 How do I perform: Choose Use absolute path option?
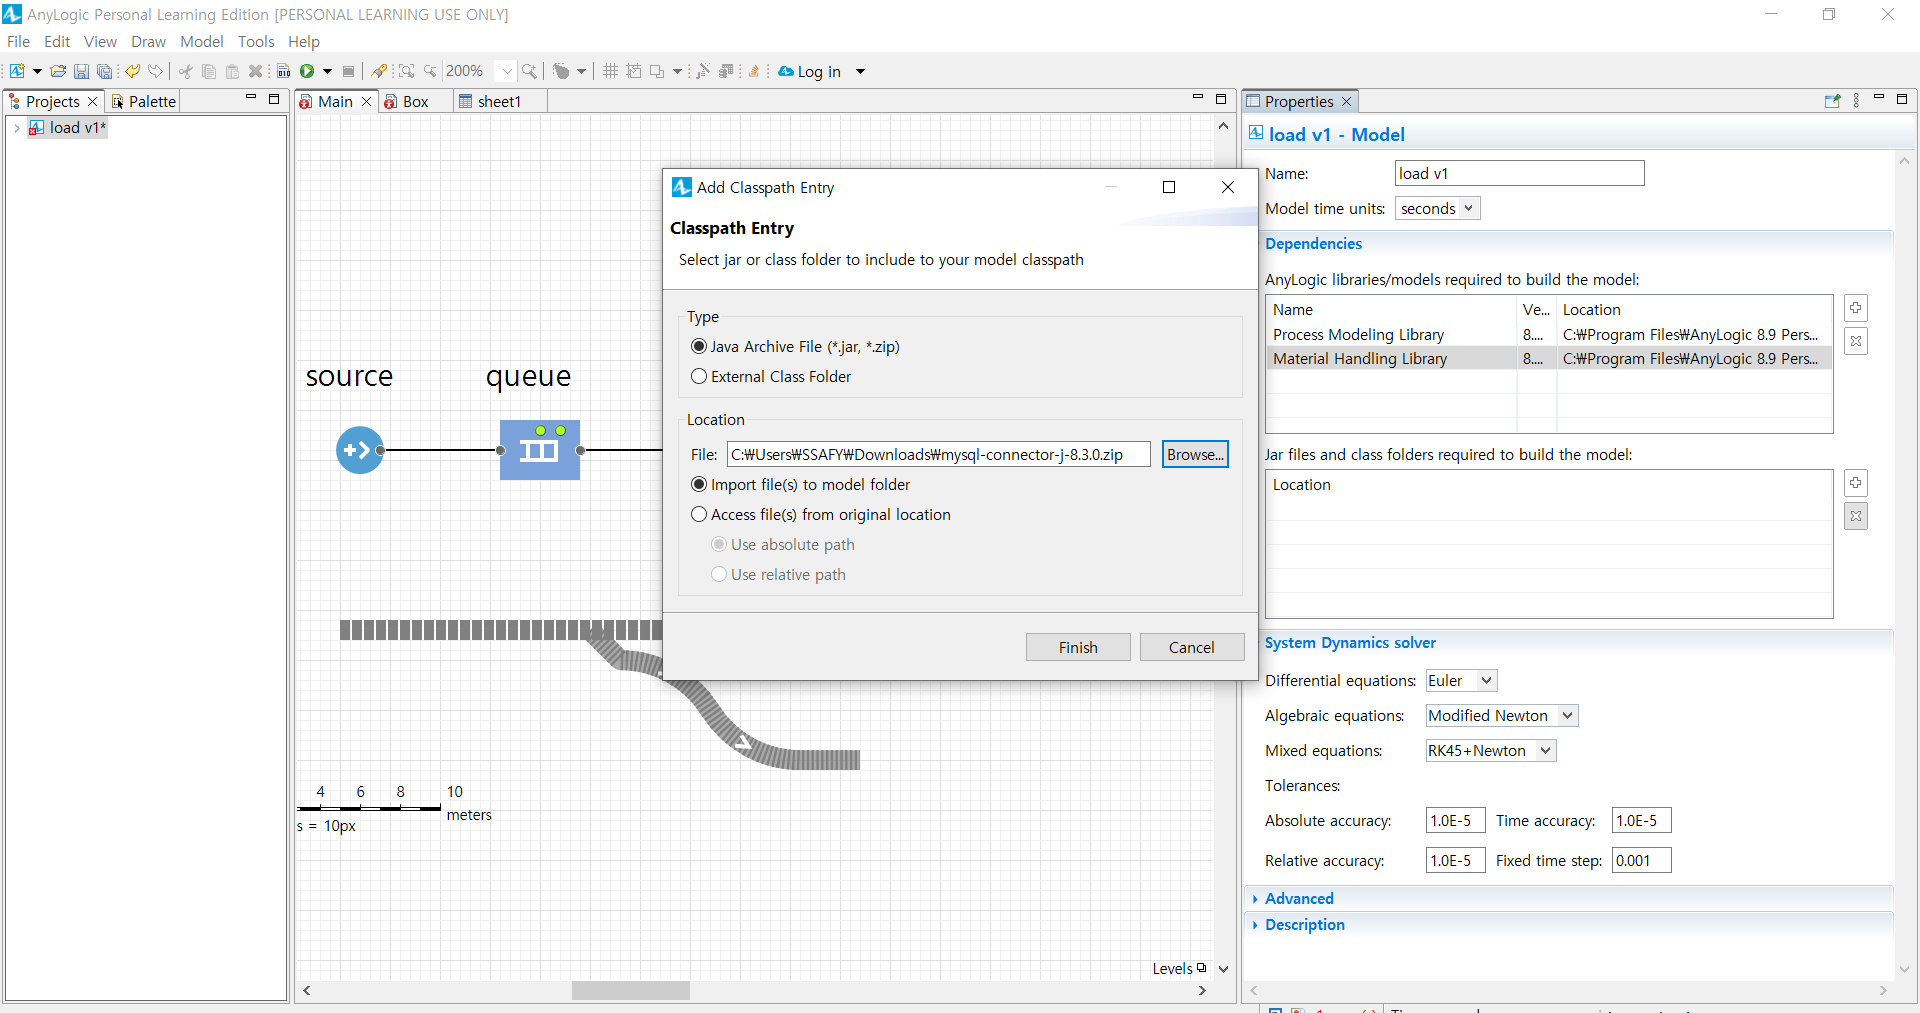click(719, 544)
